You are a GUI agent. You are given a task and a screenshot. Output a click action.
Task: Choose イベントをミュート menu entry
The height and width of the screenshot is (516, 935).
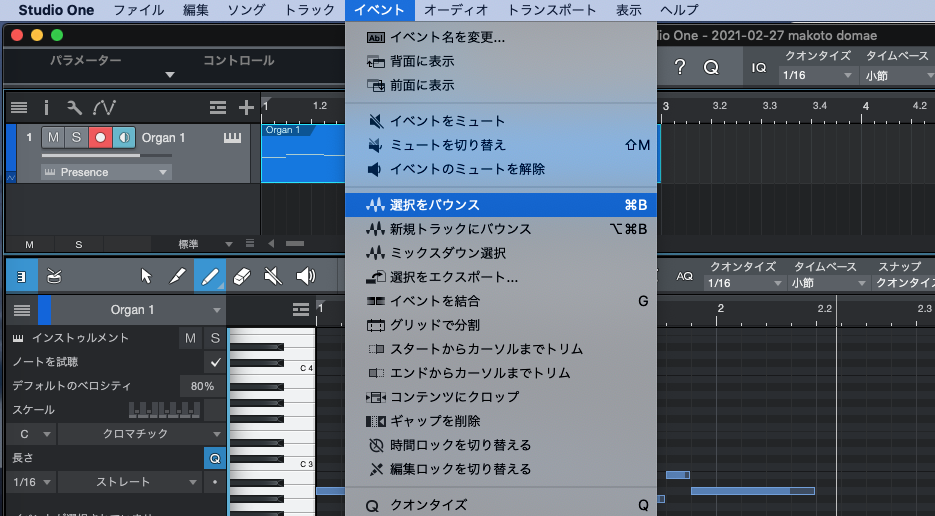[501, 121]
